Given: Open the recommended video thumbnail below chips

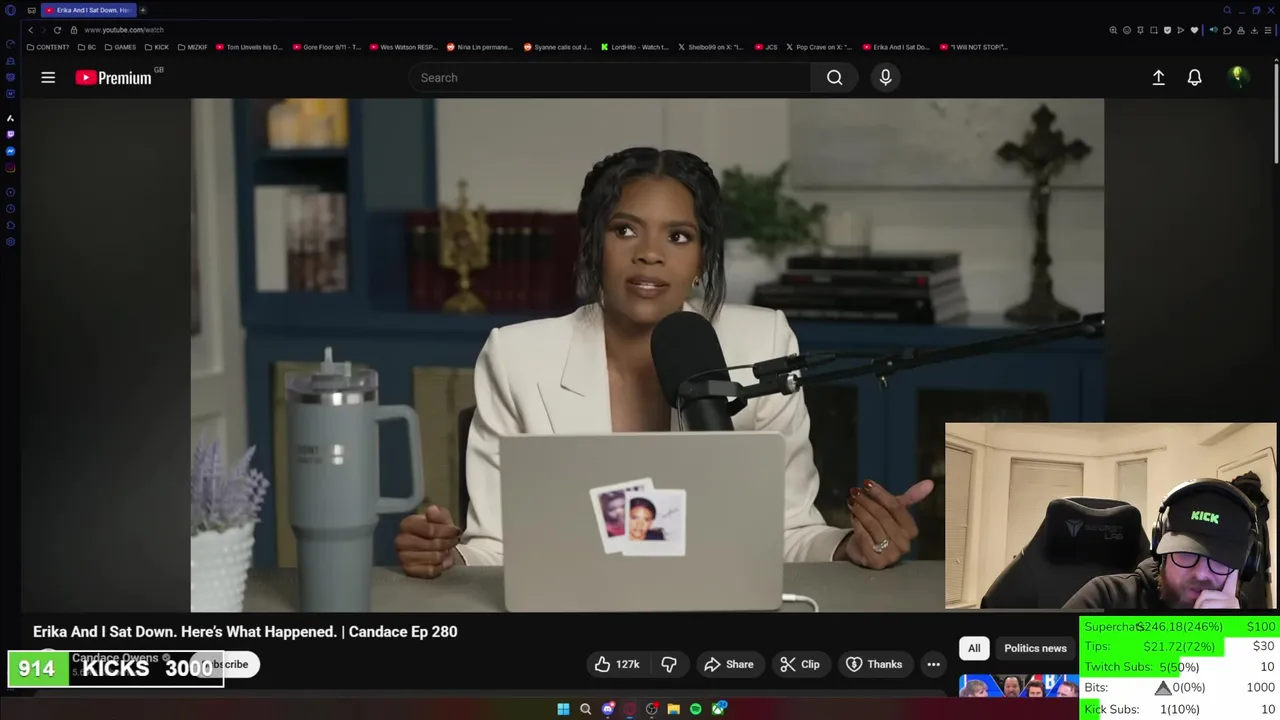Looking at the screenshot, I should point(1018,686).
